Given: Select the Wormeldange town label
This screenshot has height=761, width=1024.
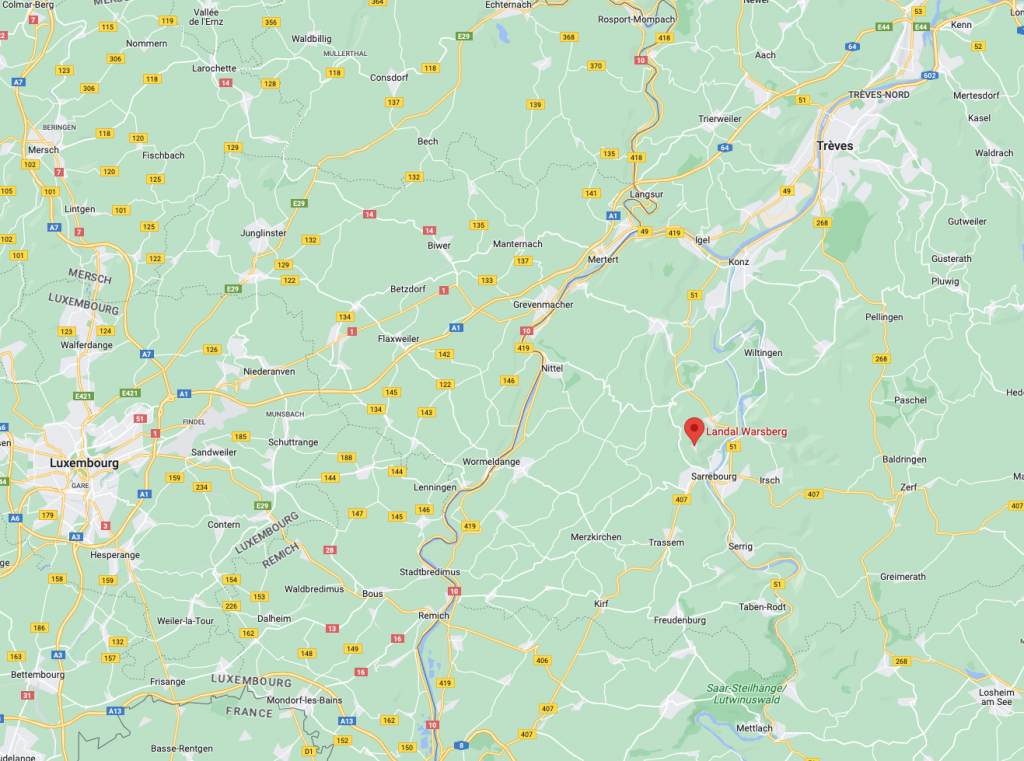Looking at the screenshot, I should pyautogui.click(x=491, y=462).
